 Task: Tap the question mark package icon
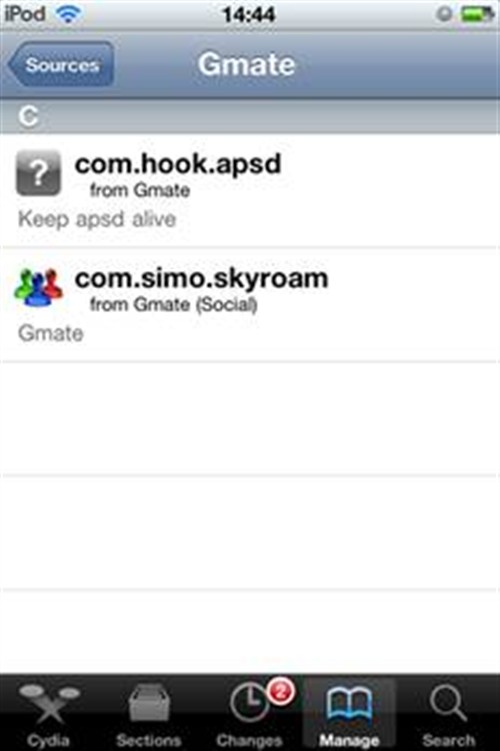point(38,173)
